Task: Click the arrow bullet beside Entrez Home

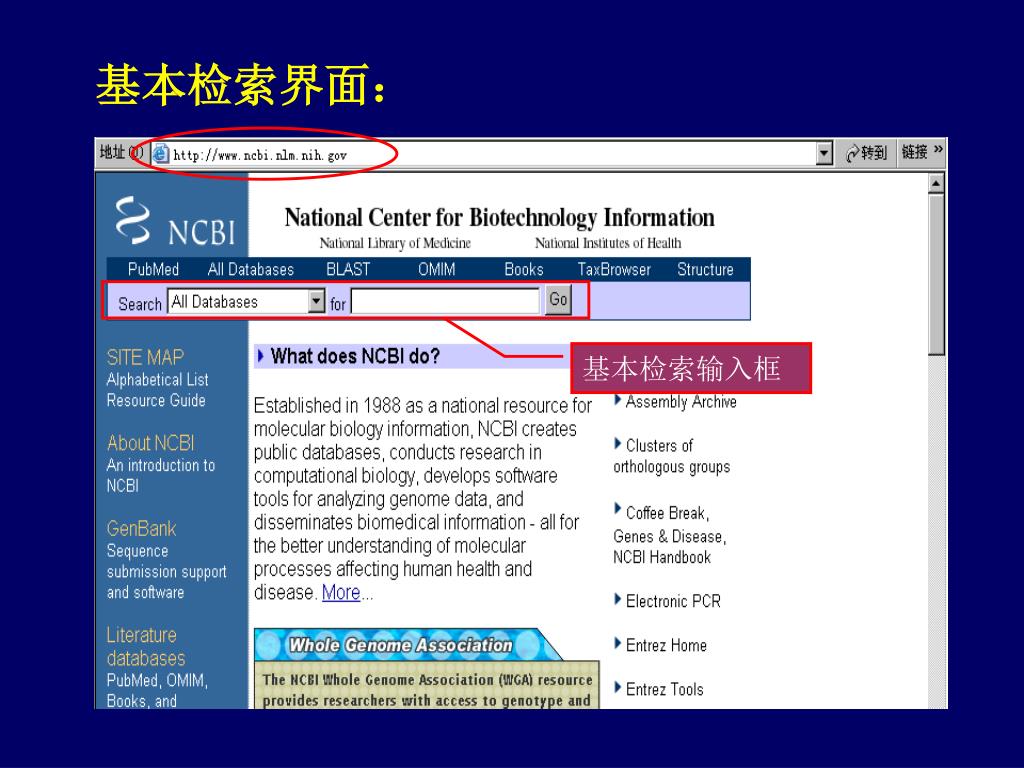Action: [618, 643]
